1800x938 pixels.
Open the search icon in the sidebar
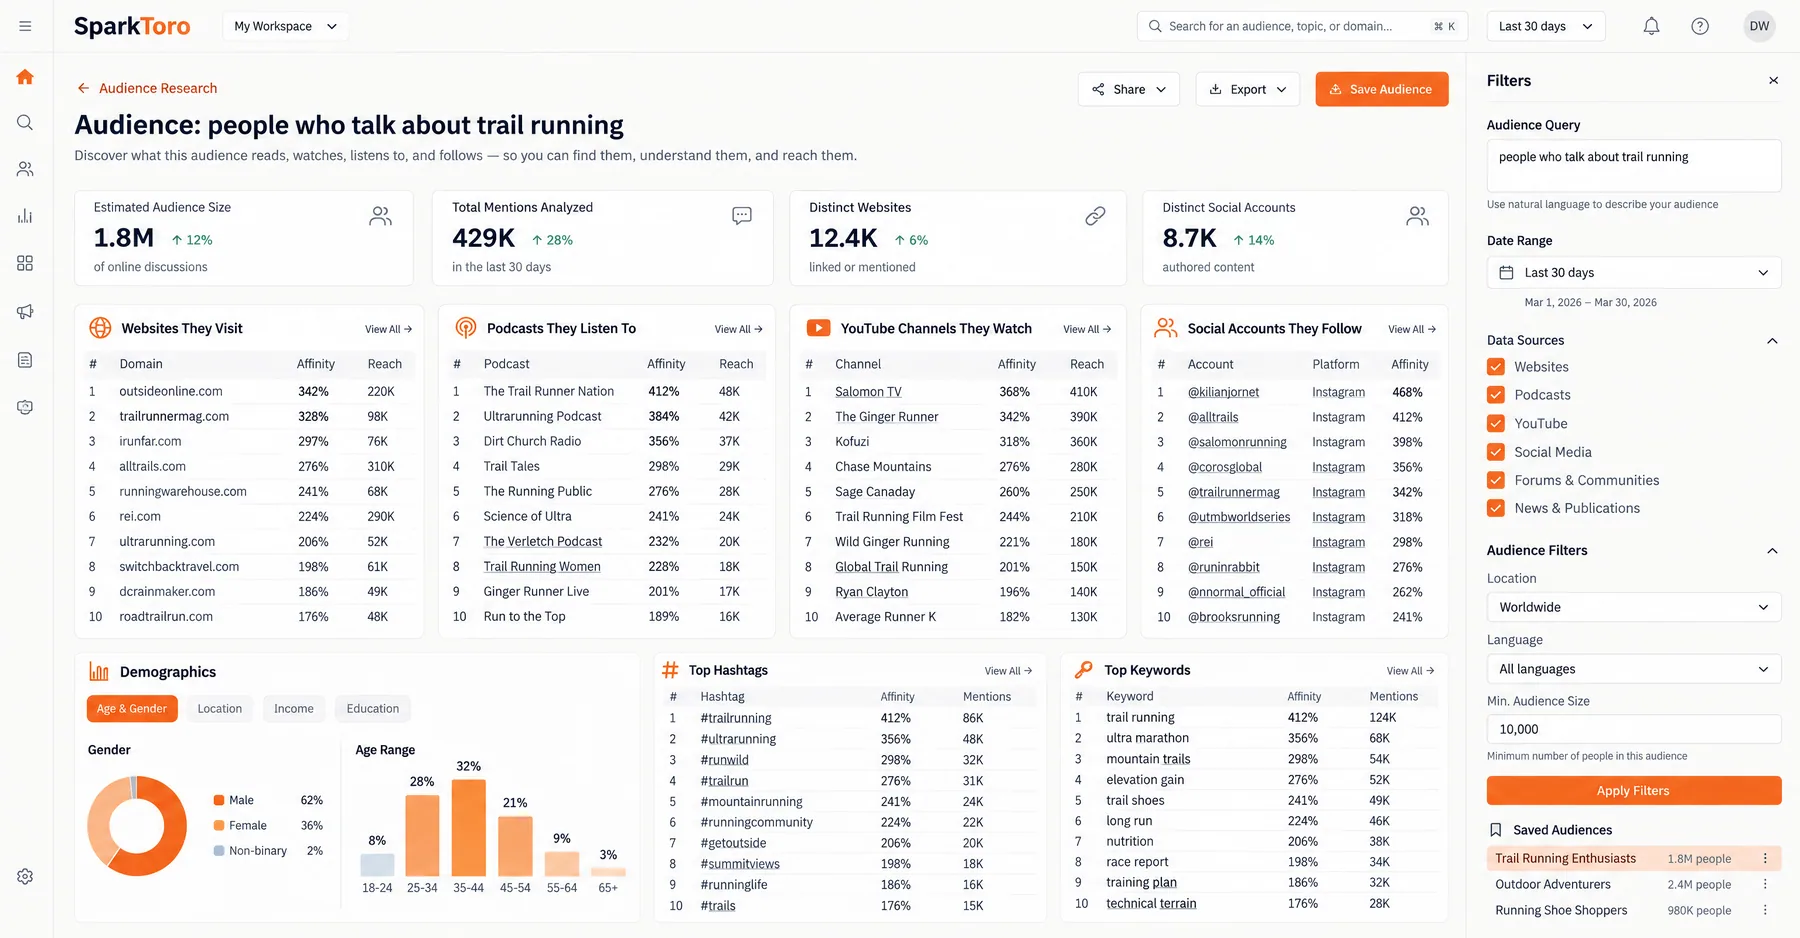(x=25, y=122)
